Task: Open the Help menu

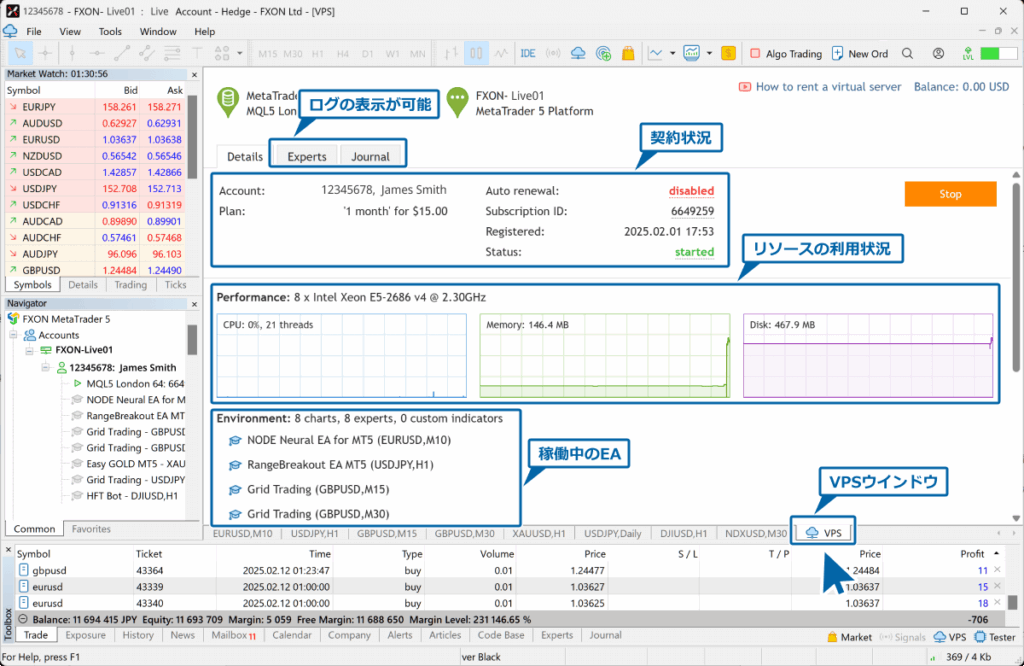Action: (x=204, y=31)
